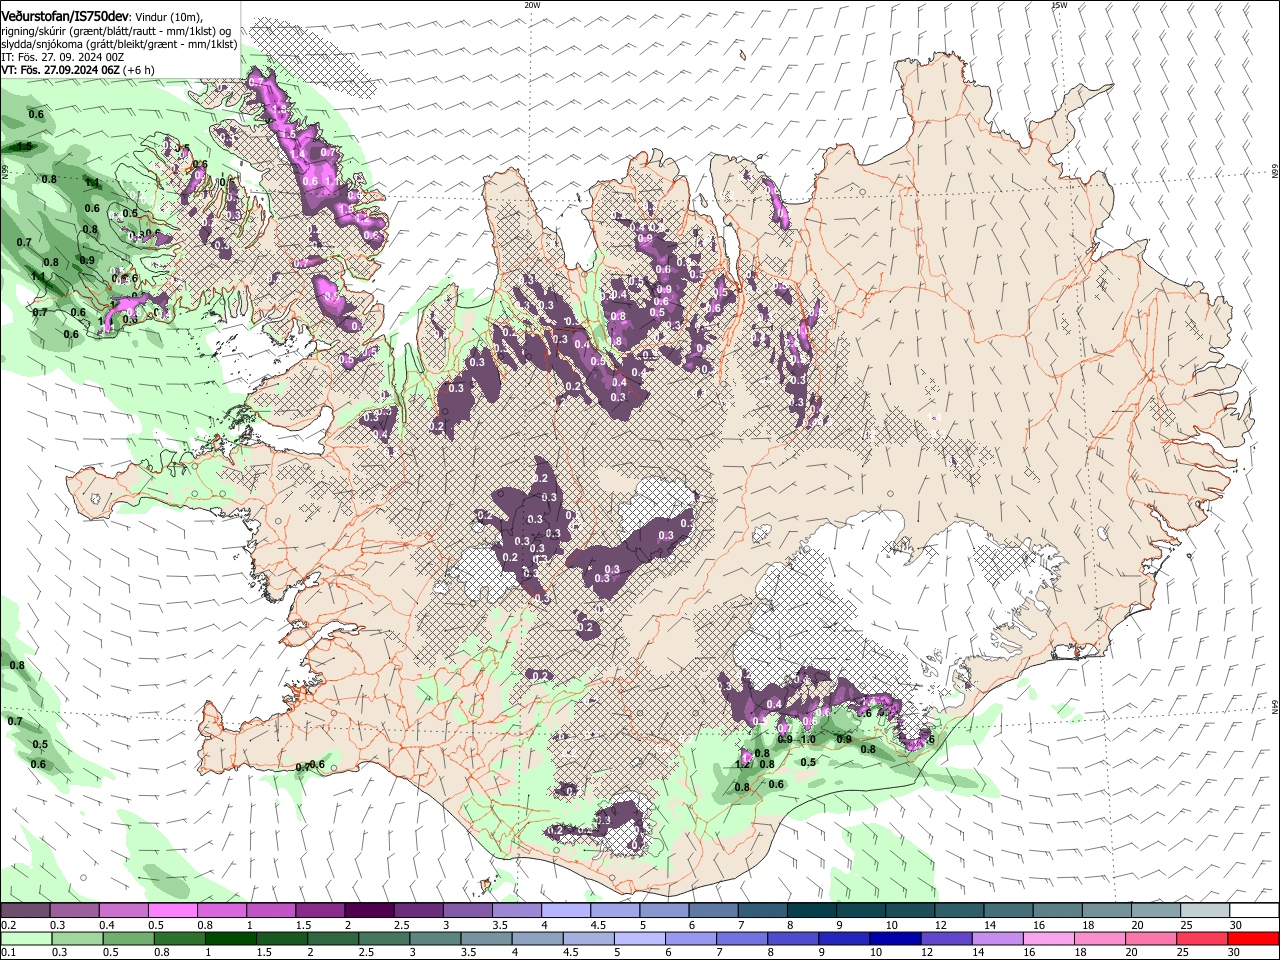Pick the grey-blue rain swatch for 4–4.5

(537, 939)
